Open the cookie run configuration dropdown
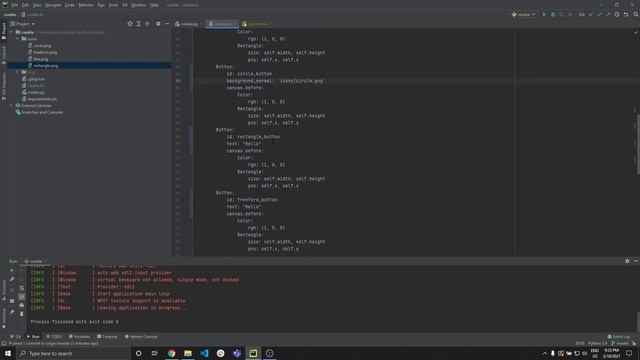 [x=524, y=14]
